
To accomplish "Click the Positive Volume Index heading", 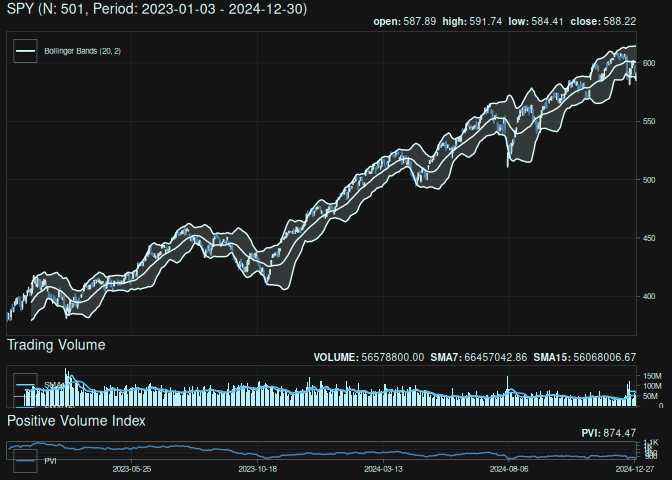I will 76,421.
